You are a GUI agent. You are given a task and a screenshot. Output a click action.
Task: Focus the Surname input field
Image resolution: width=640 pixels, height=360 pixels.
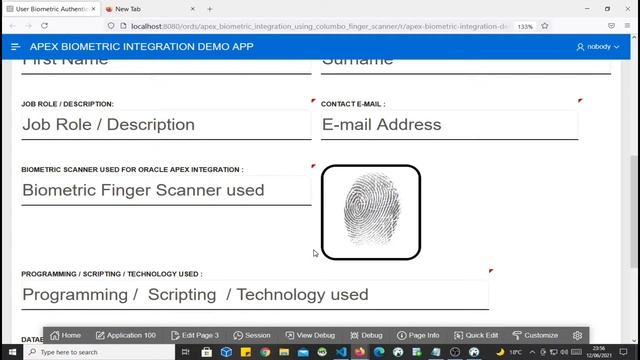point(466,67)
